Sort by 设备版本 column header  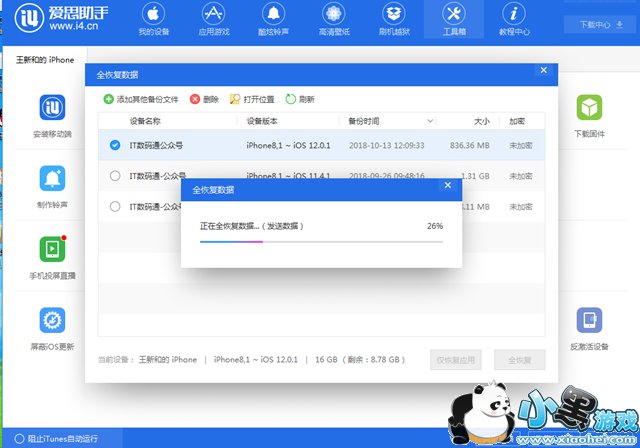tap(262, 121)
